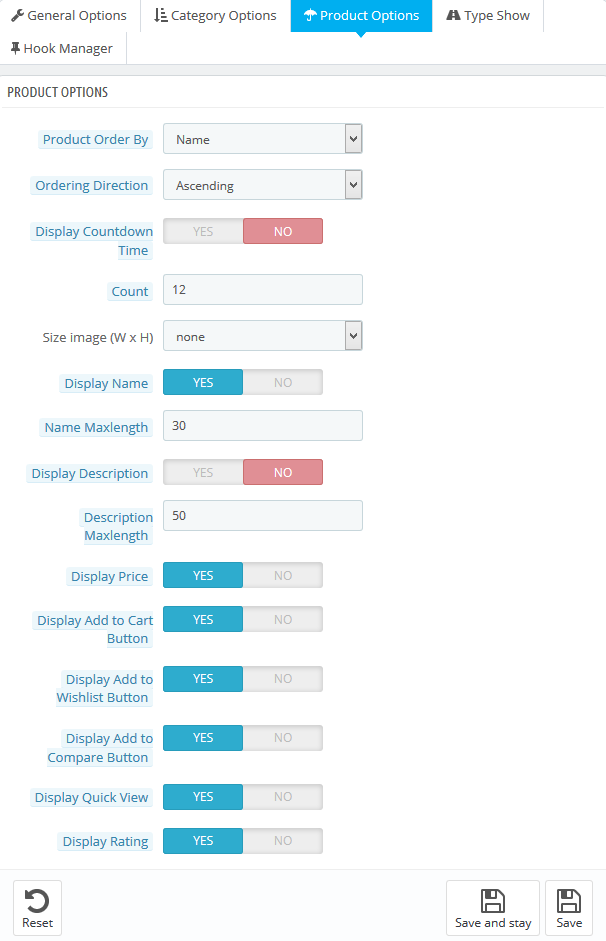Enable Display Countdown Time with YES
Viewport: 606px width, 941px height.
(203, 231)
